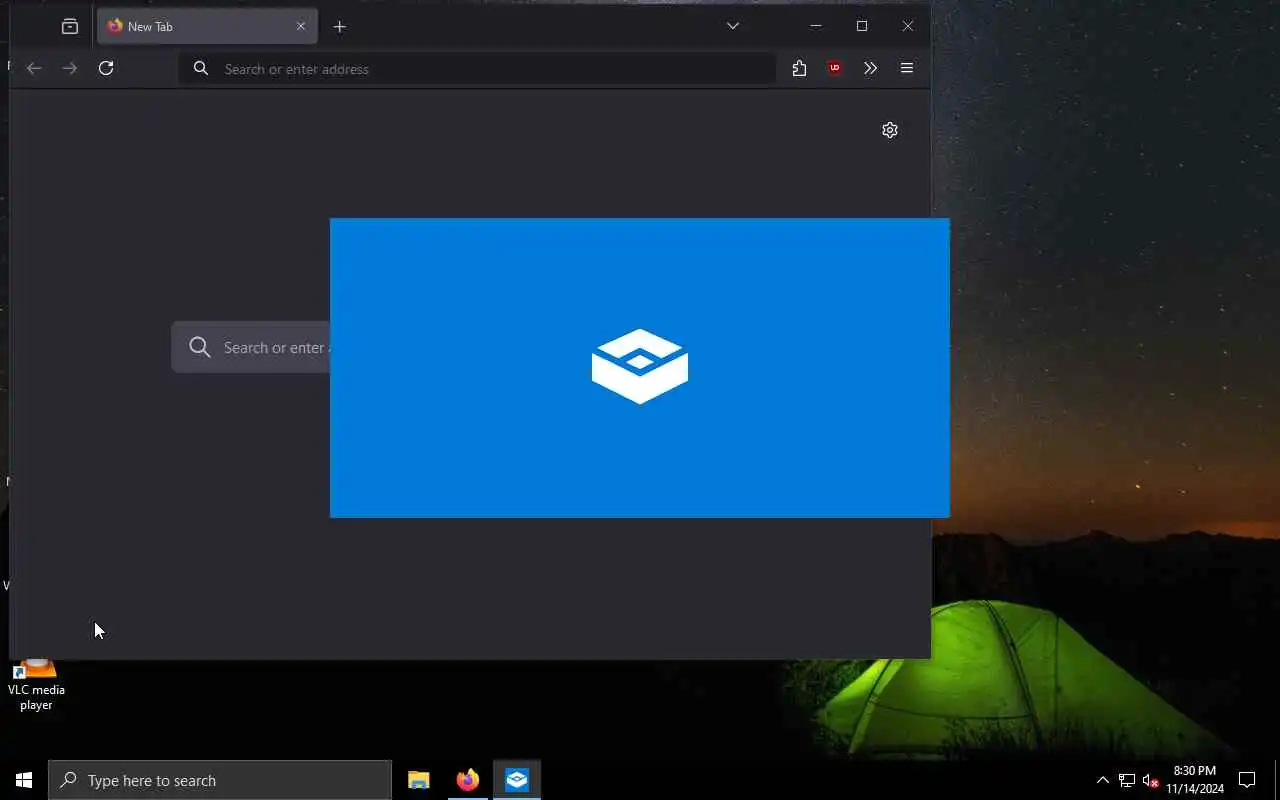The height and width of the screenshot is (800, 1280).
Task: Open Firefox View from the tab bar
Action: point(70,27)
